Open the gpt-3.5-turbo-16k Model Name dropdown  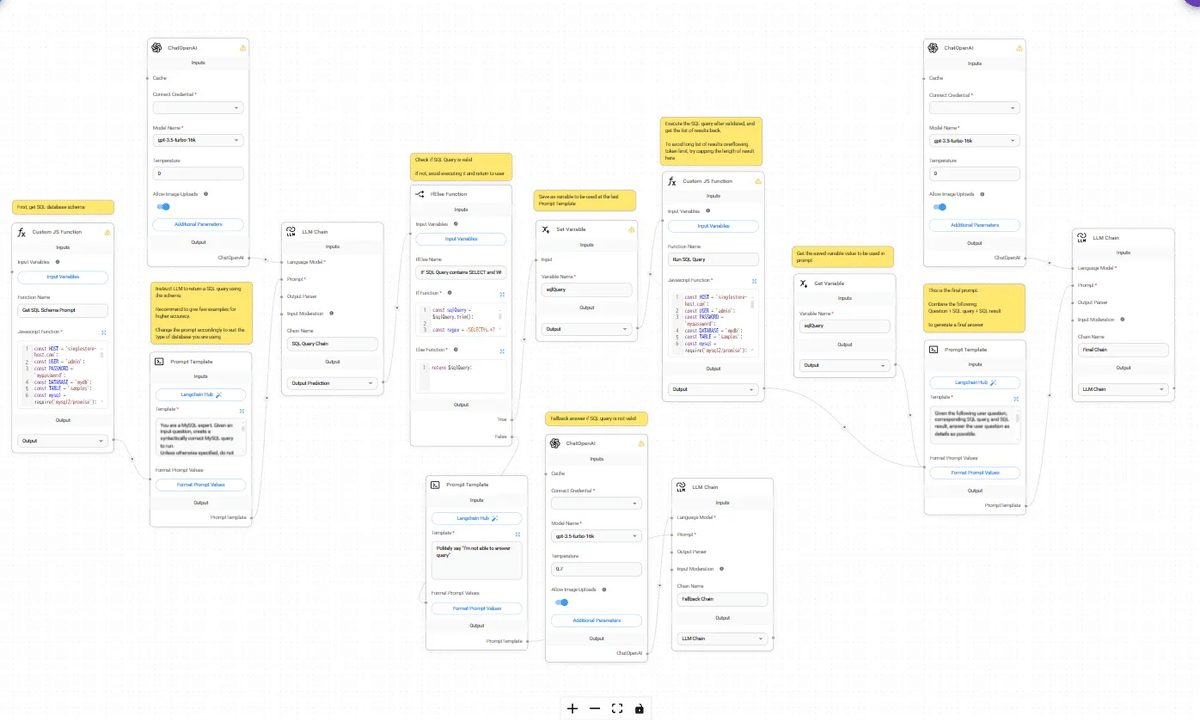[197, 140]
